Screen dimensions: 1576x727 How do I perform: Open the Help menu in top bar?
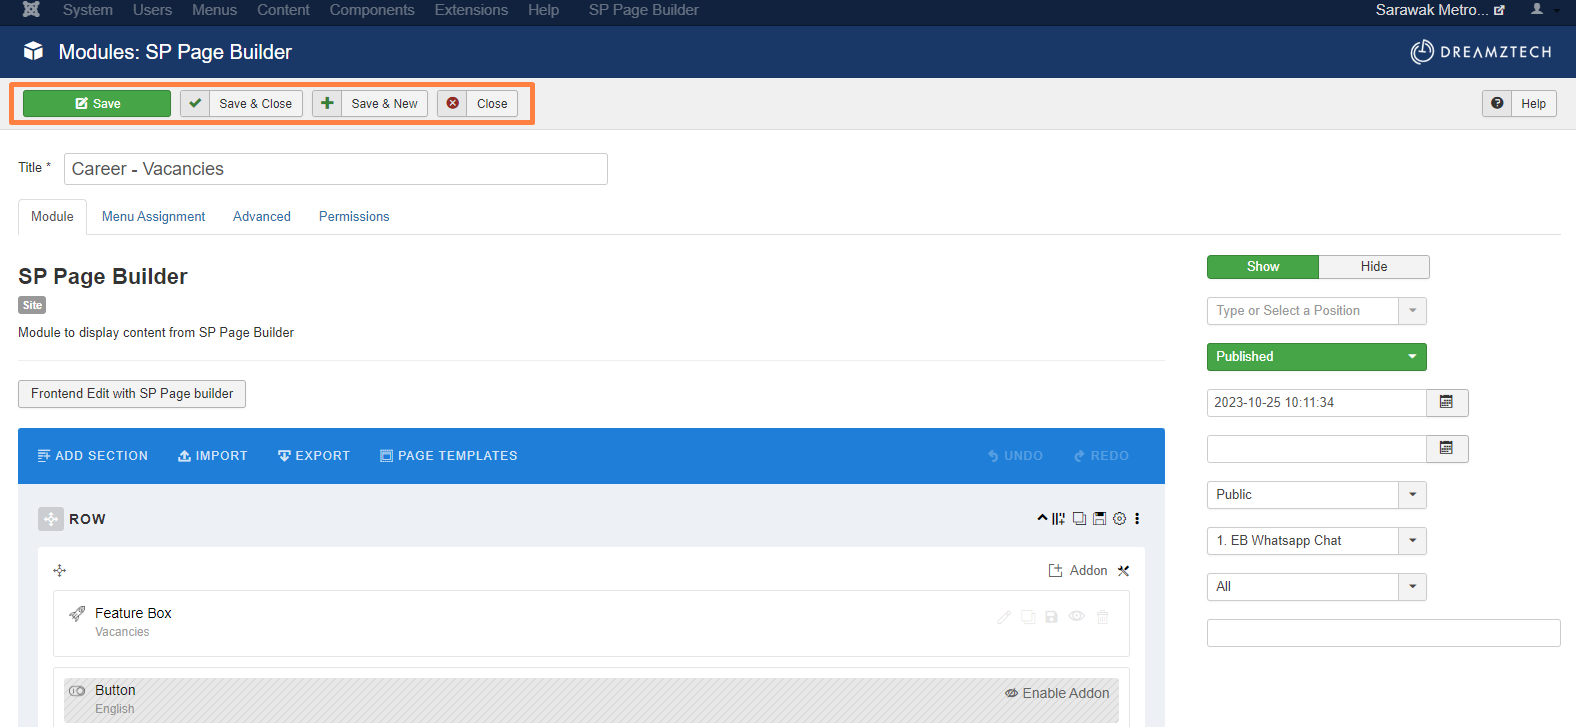543,10
